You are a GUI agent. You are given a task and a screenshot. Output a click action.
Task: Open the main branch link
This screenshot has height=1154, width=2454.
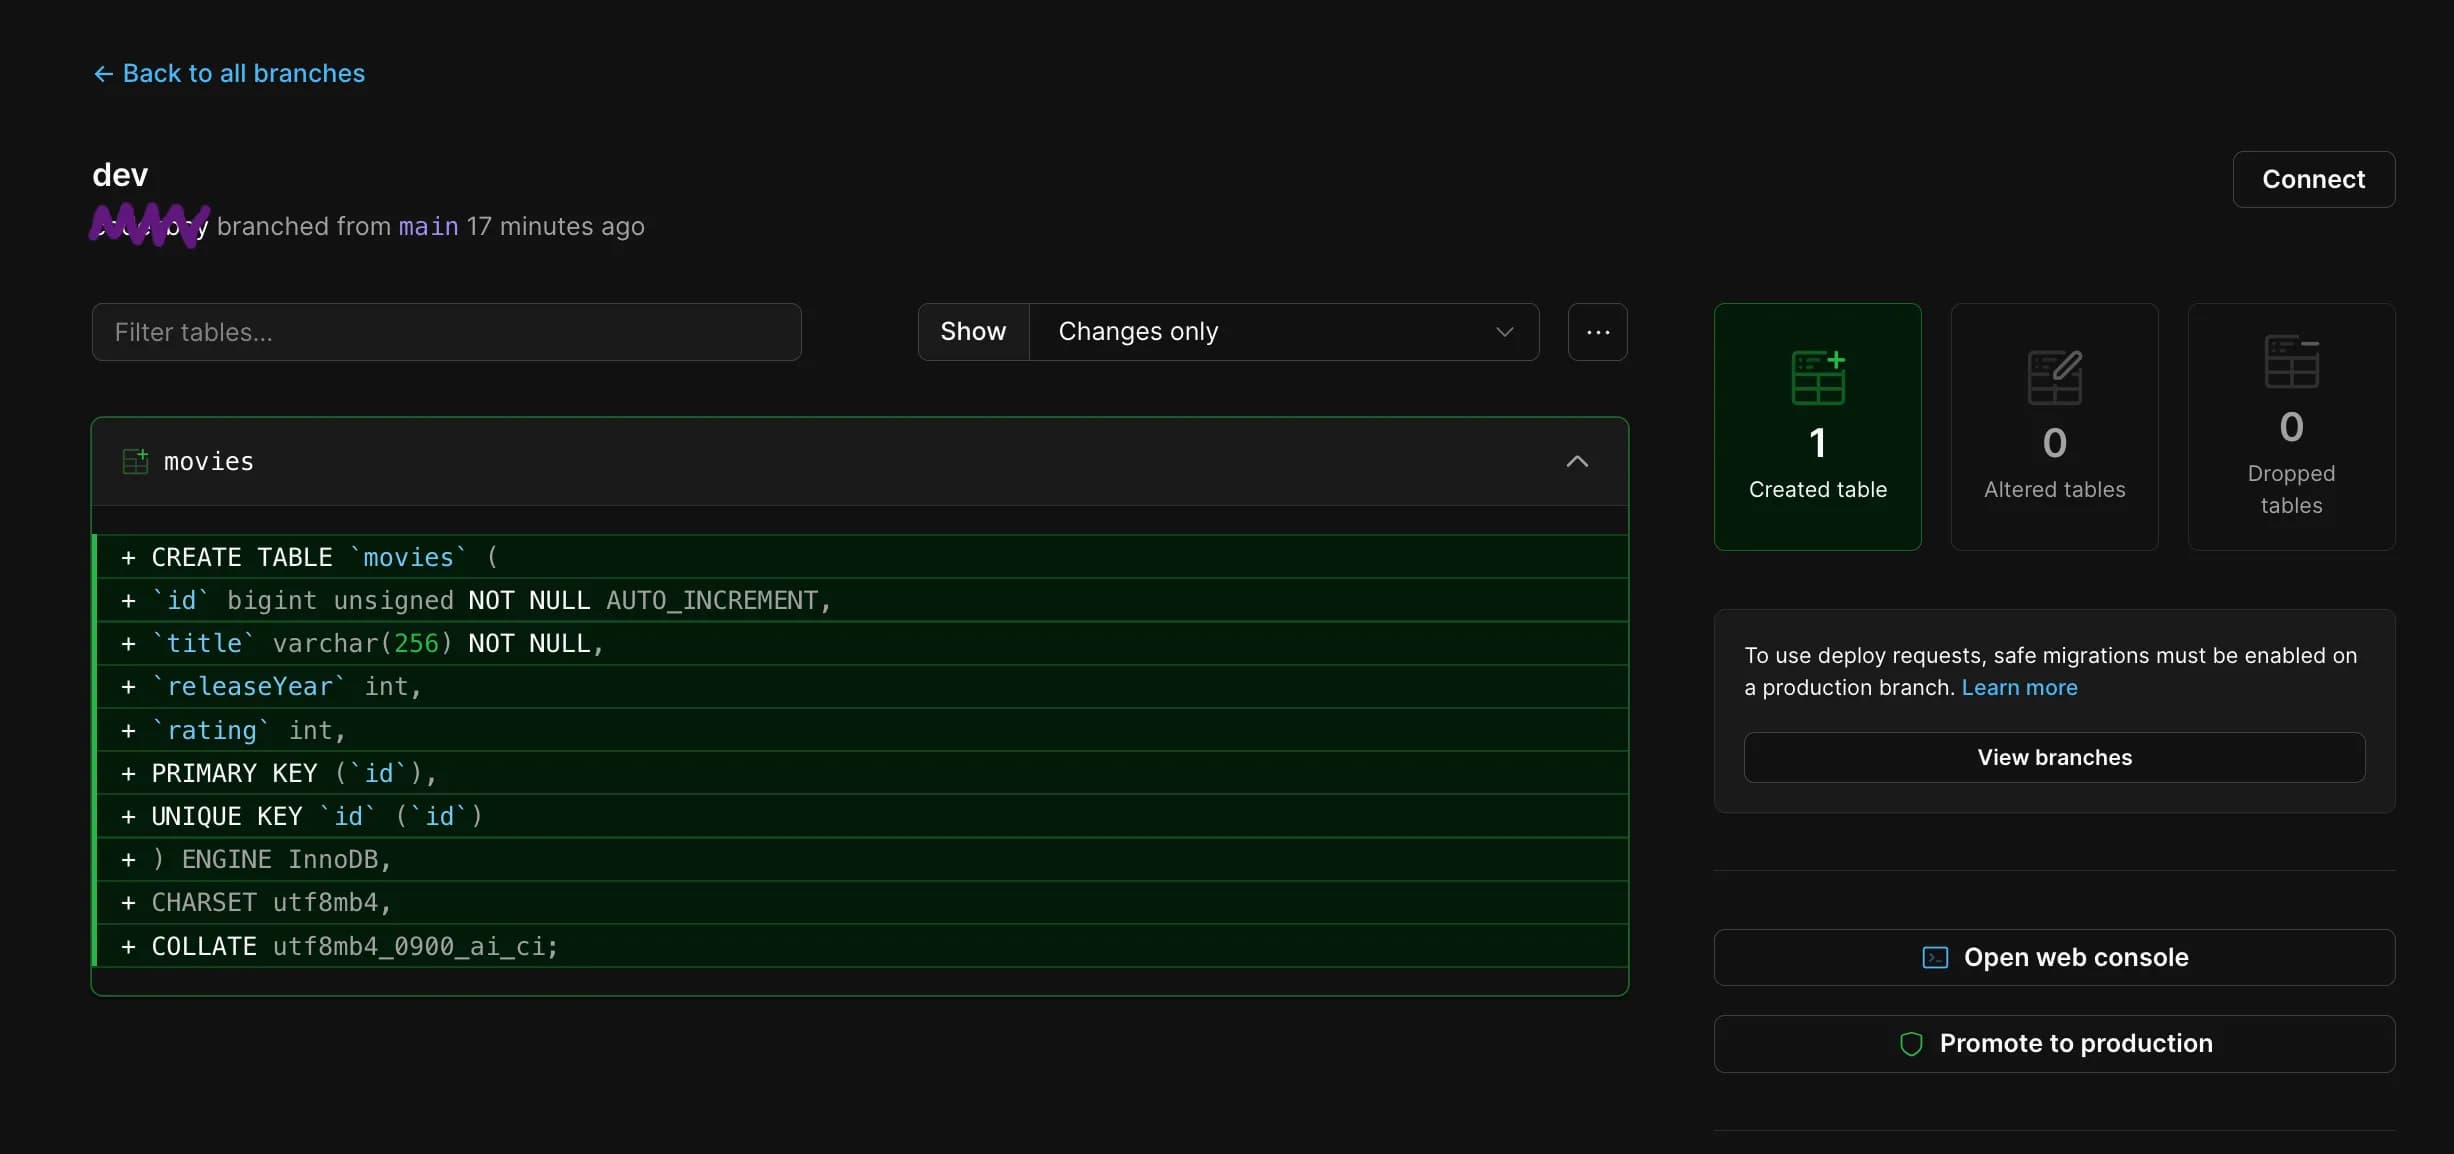click(x=428, y=226)
